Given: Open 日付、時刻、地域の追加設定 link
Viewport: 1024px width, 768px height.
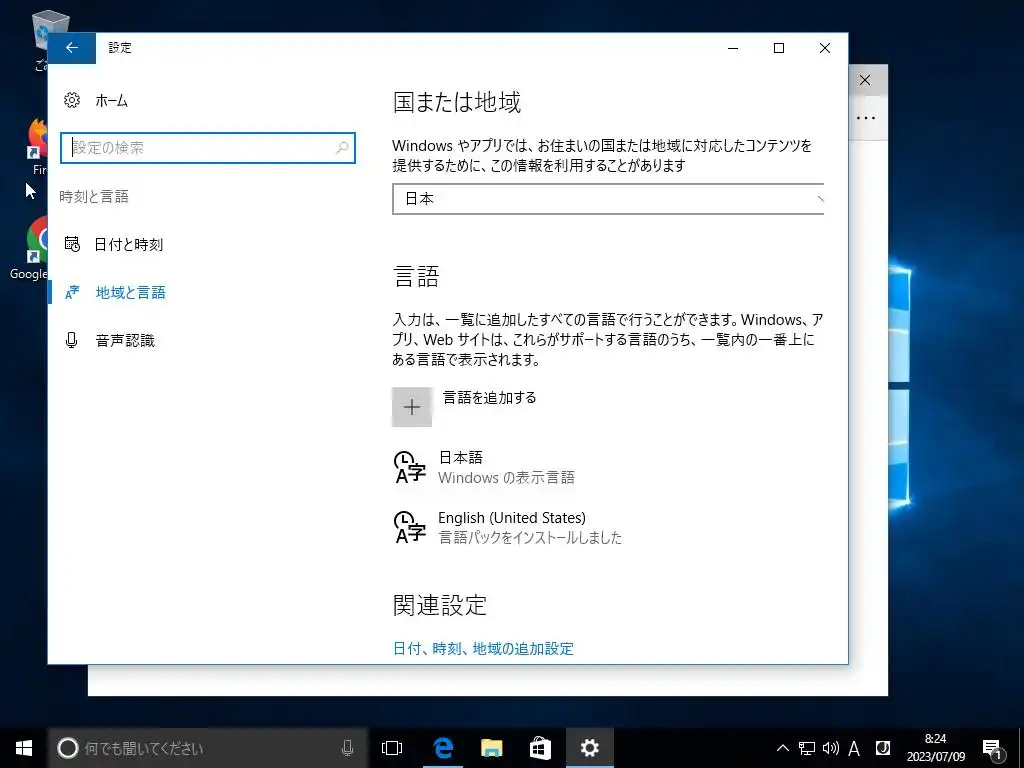Looking at the screenshot, I should click(483, 648).
